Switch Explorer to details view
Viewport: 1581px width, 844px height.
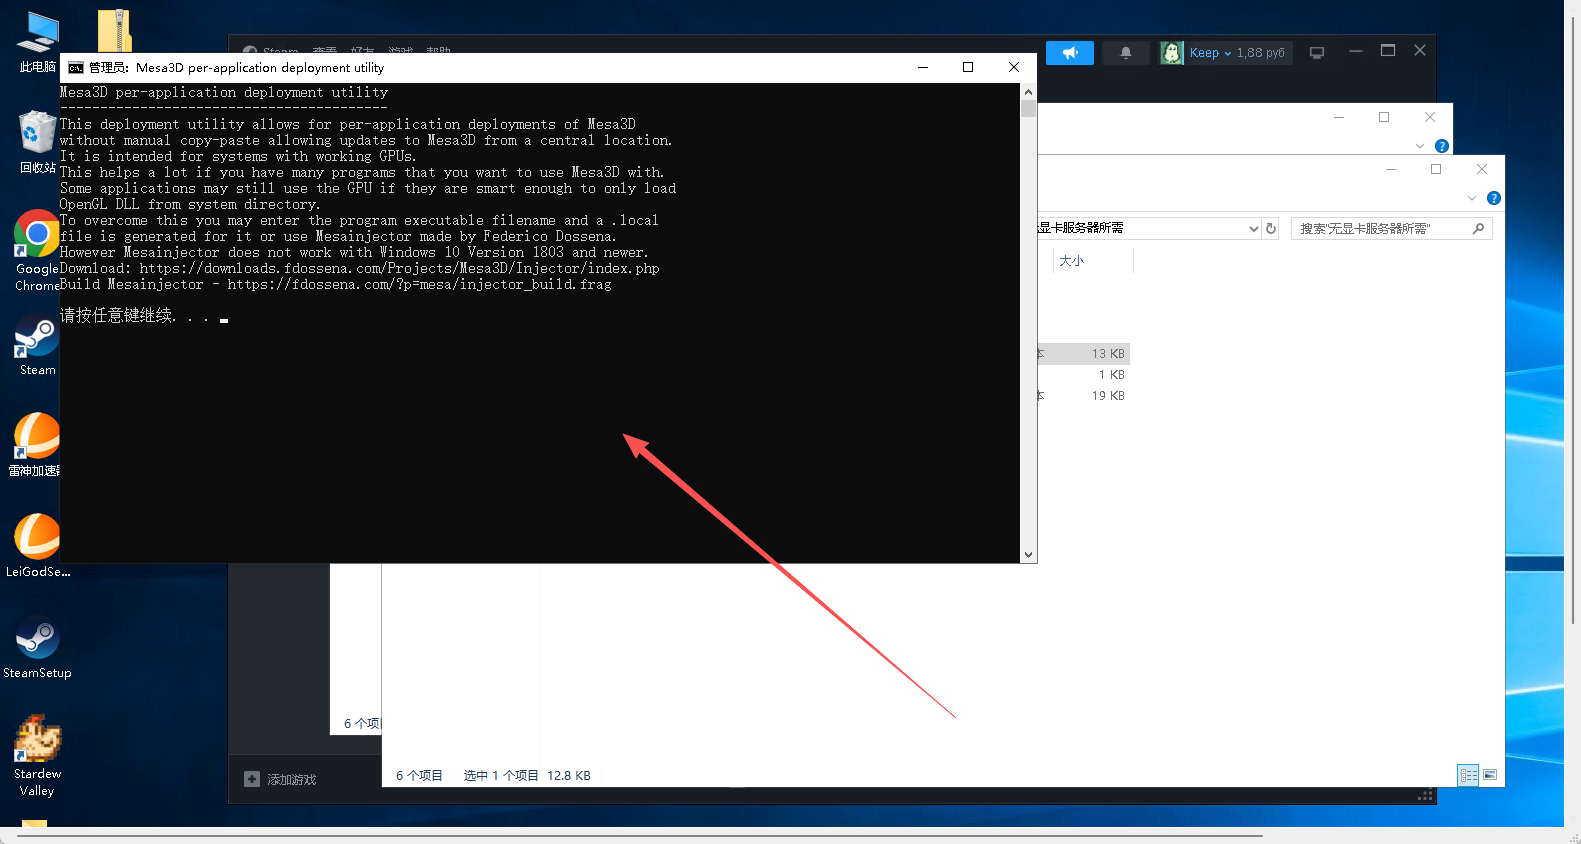[1468, 775]
